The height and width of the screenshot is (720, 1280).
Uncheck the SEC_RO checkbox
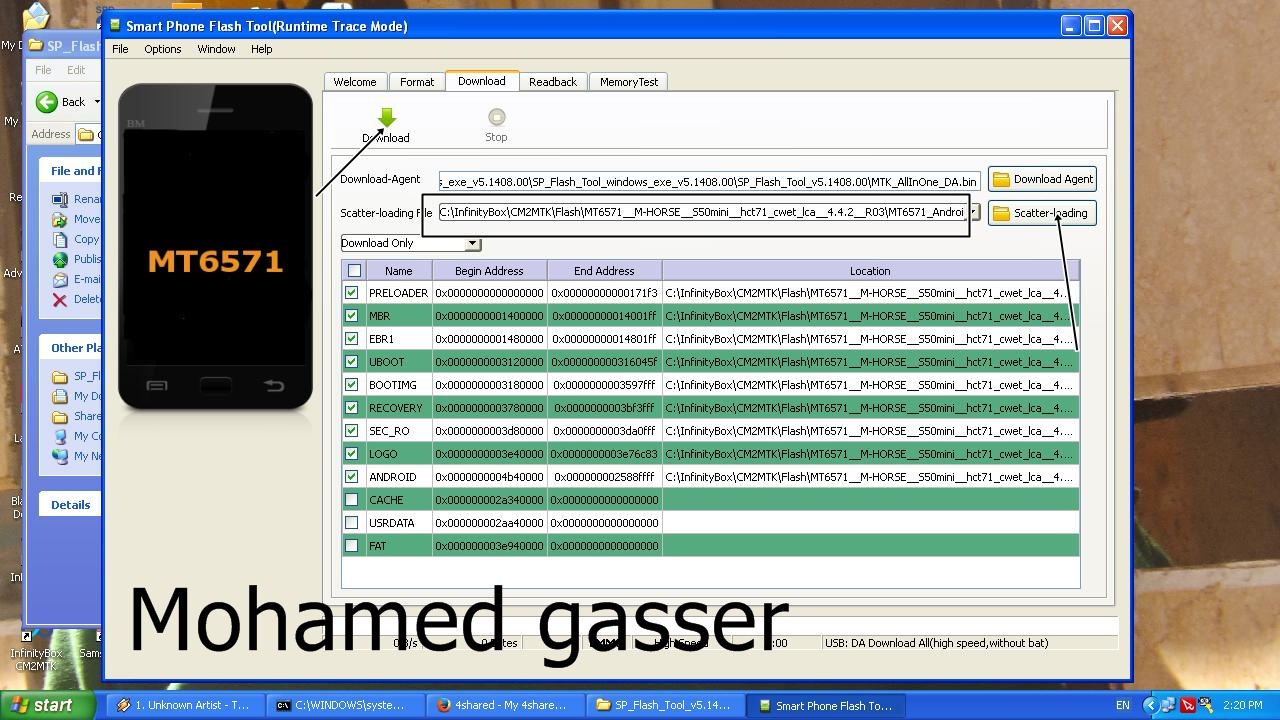(352, 431)
